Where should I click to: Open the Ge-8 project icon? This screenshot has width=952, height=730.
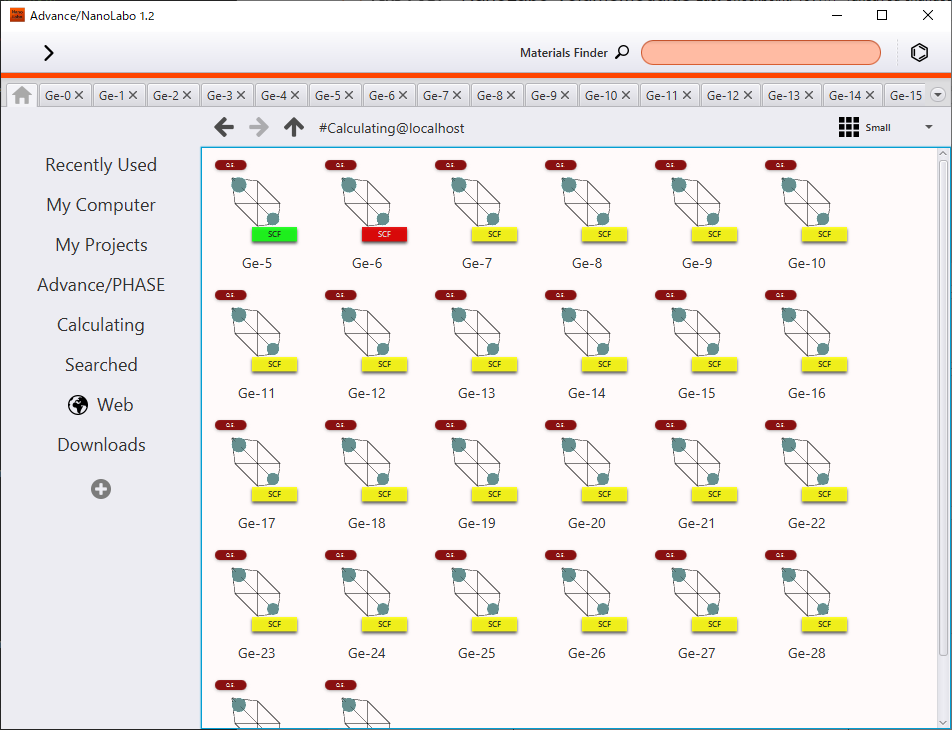pos(586,202)
